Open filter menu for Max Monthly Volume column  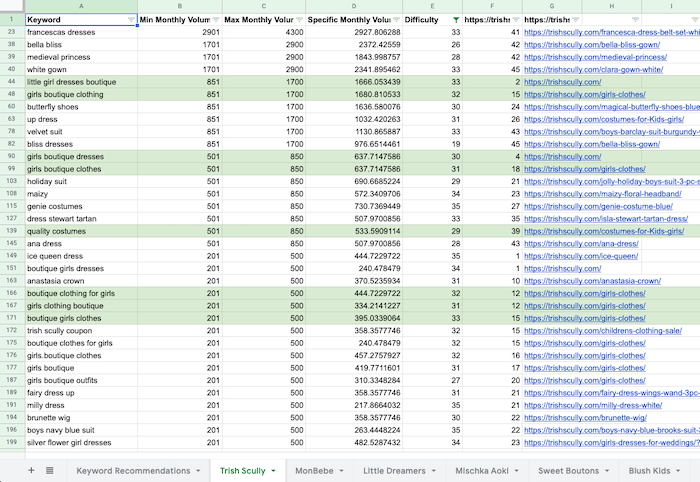[299, 20]
